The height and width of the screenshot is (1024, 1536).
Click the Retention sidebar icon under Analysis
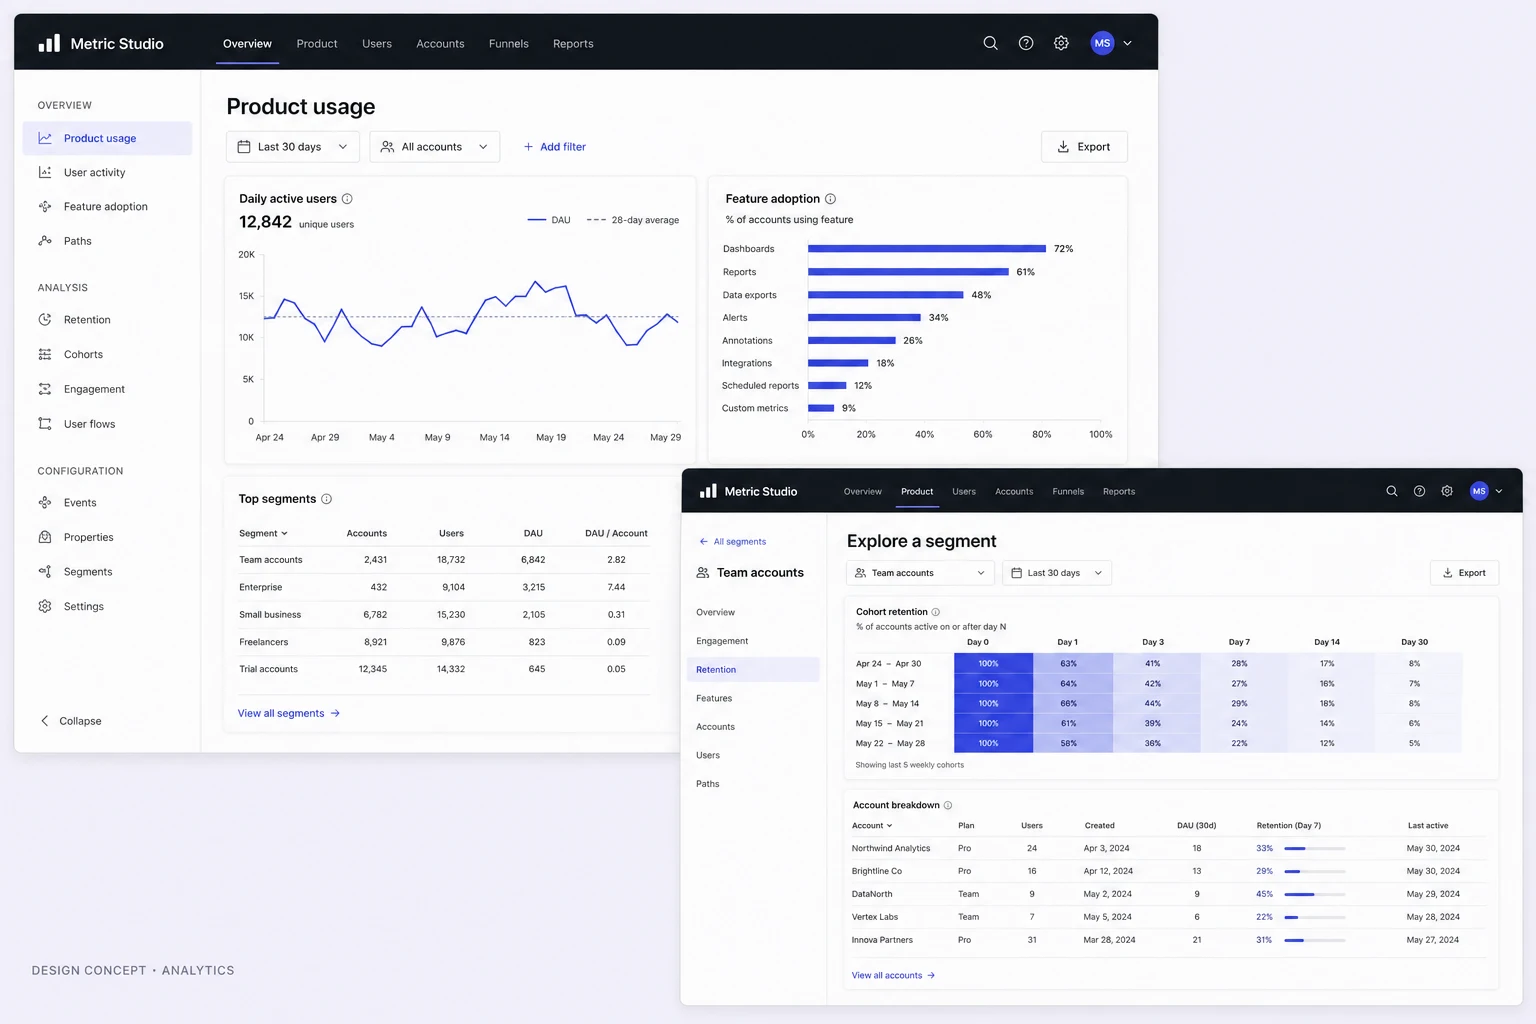45,320
